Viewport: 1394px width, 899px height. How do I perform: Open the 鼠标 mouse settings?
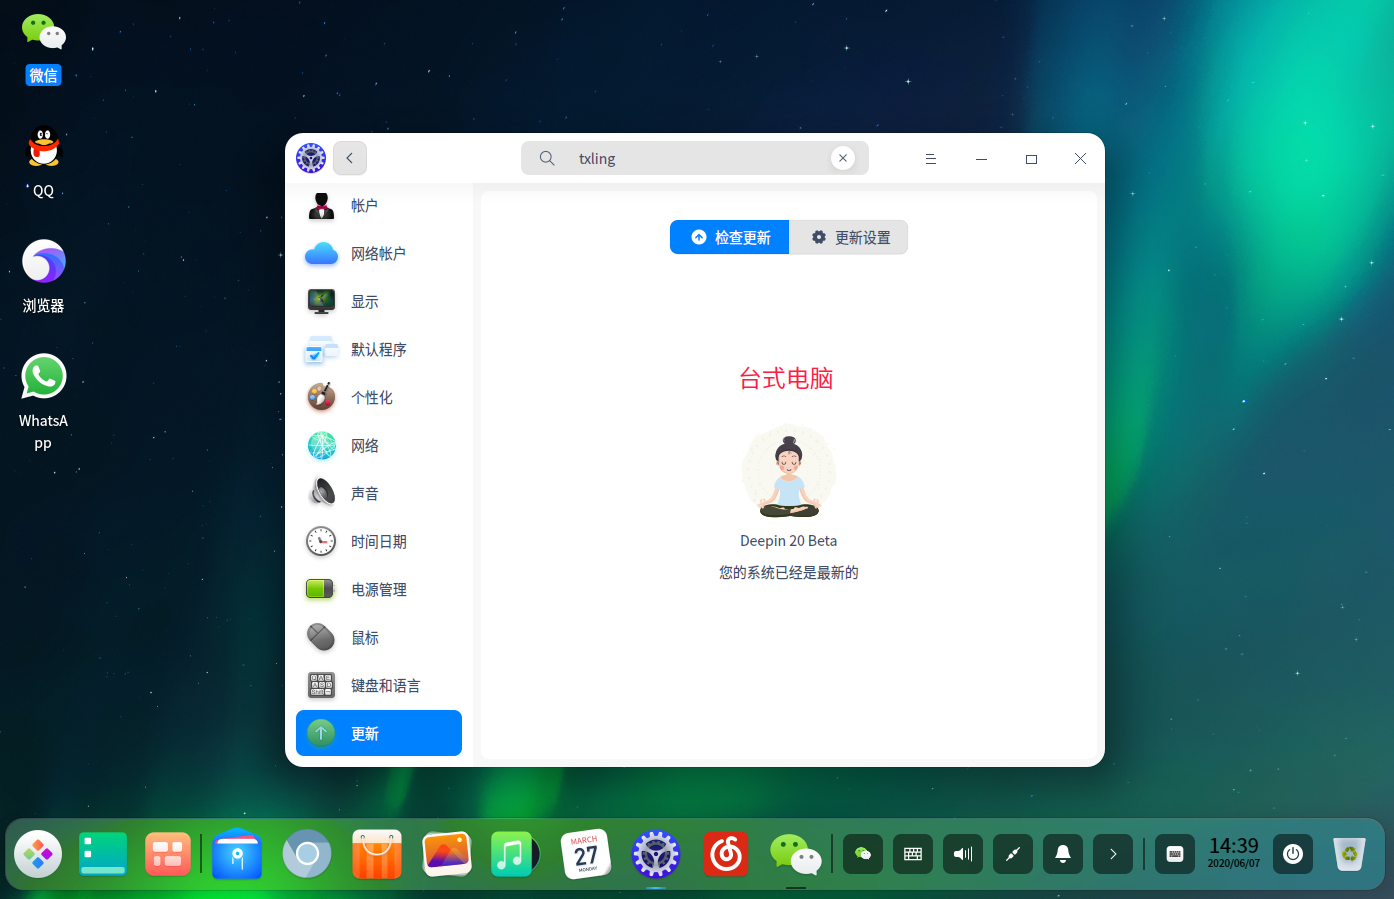pos(378,638)
